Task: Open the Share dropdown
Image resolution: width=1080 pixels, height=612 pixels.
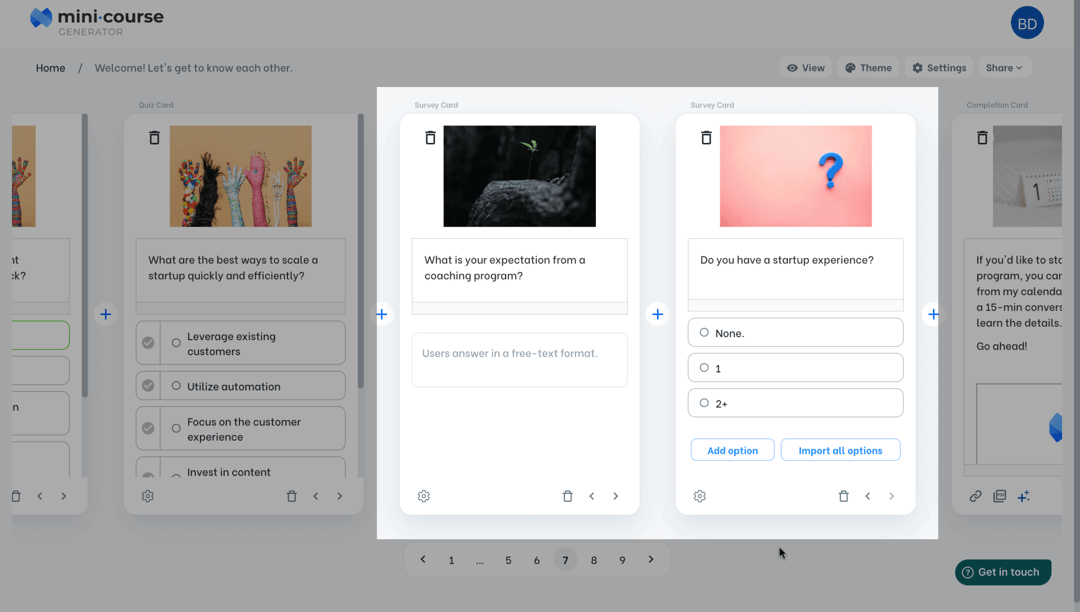Action: coord(1004,67)
